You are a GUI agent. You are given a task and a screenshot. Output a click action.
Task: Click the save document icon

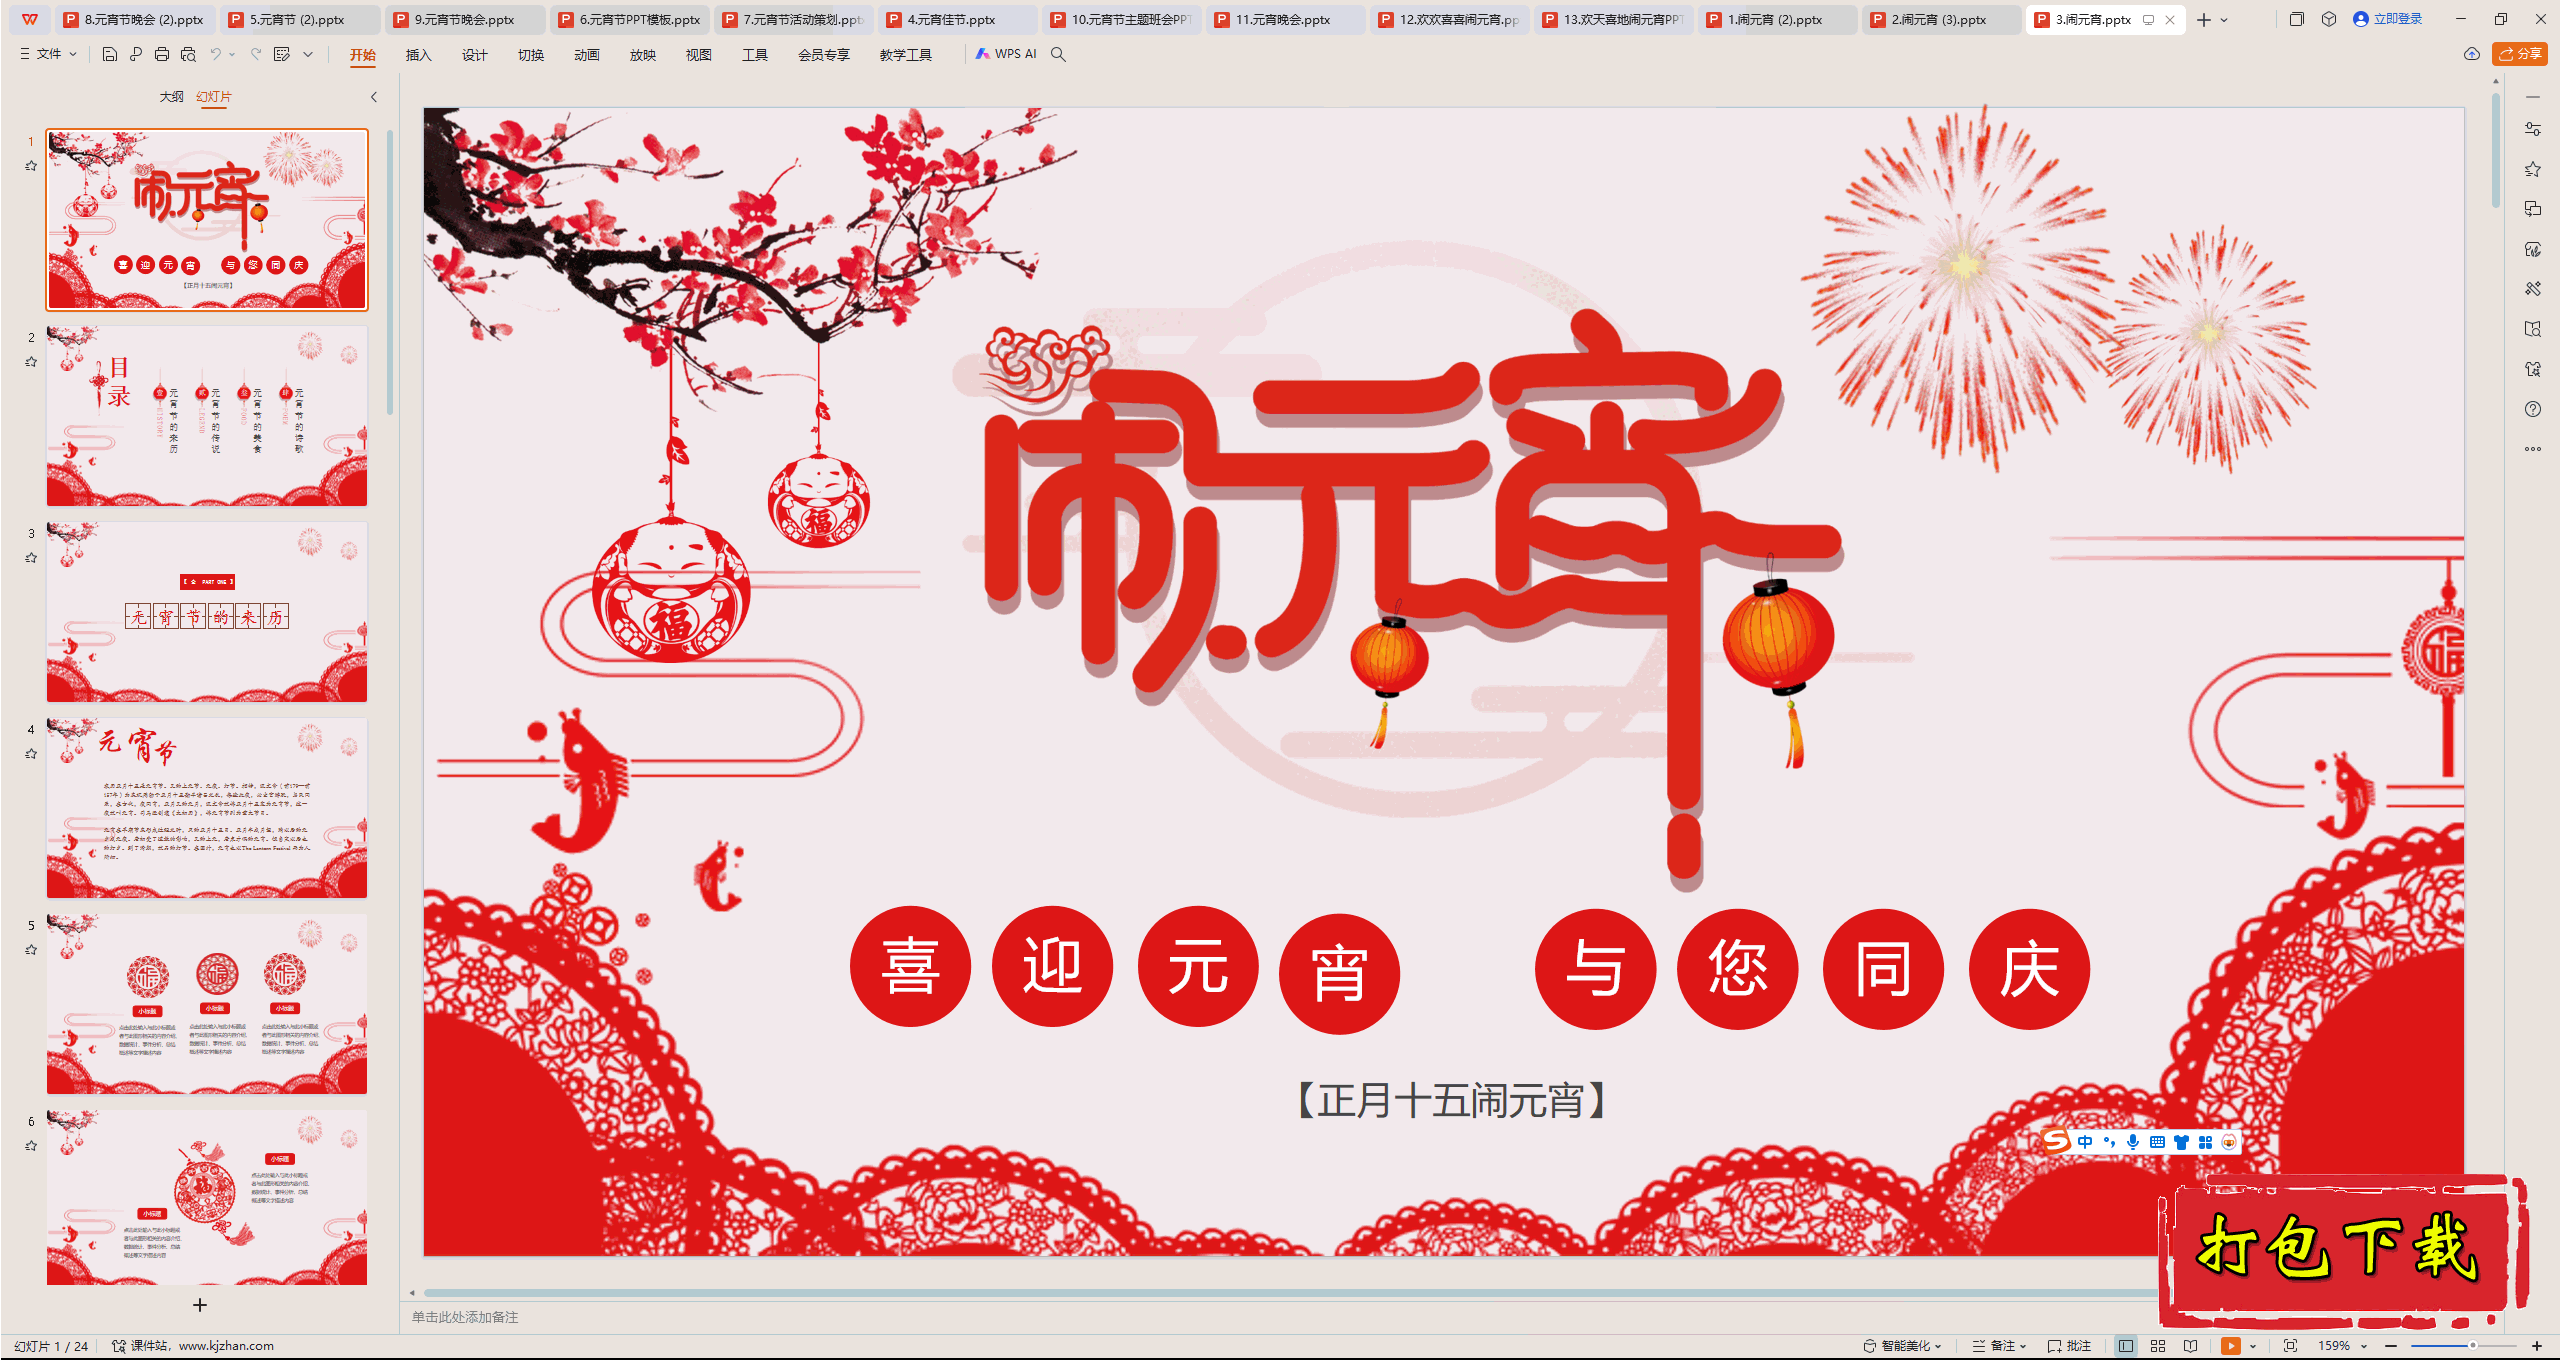click(x=110, y=54)
